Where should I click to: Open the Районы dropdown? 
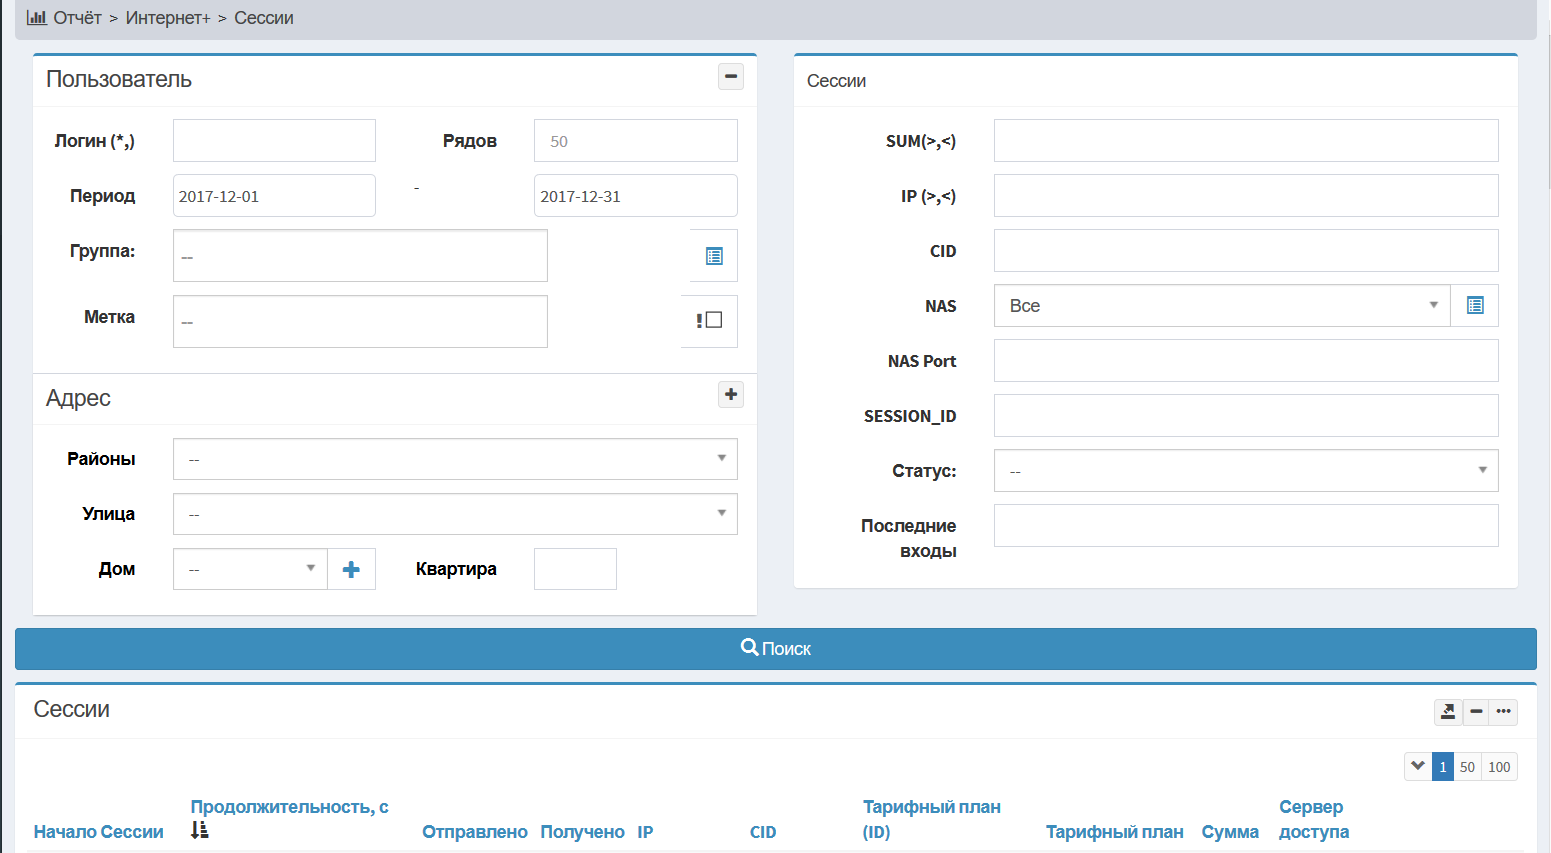[455, 459]
